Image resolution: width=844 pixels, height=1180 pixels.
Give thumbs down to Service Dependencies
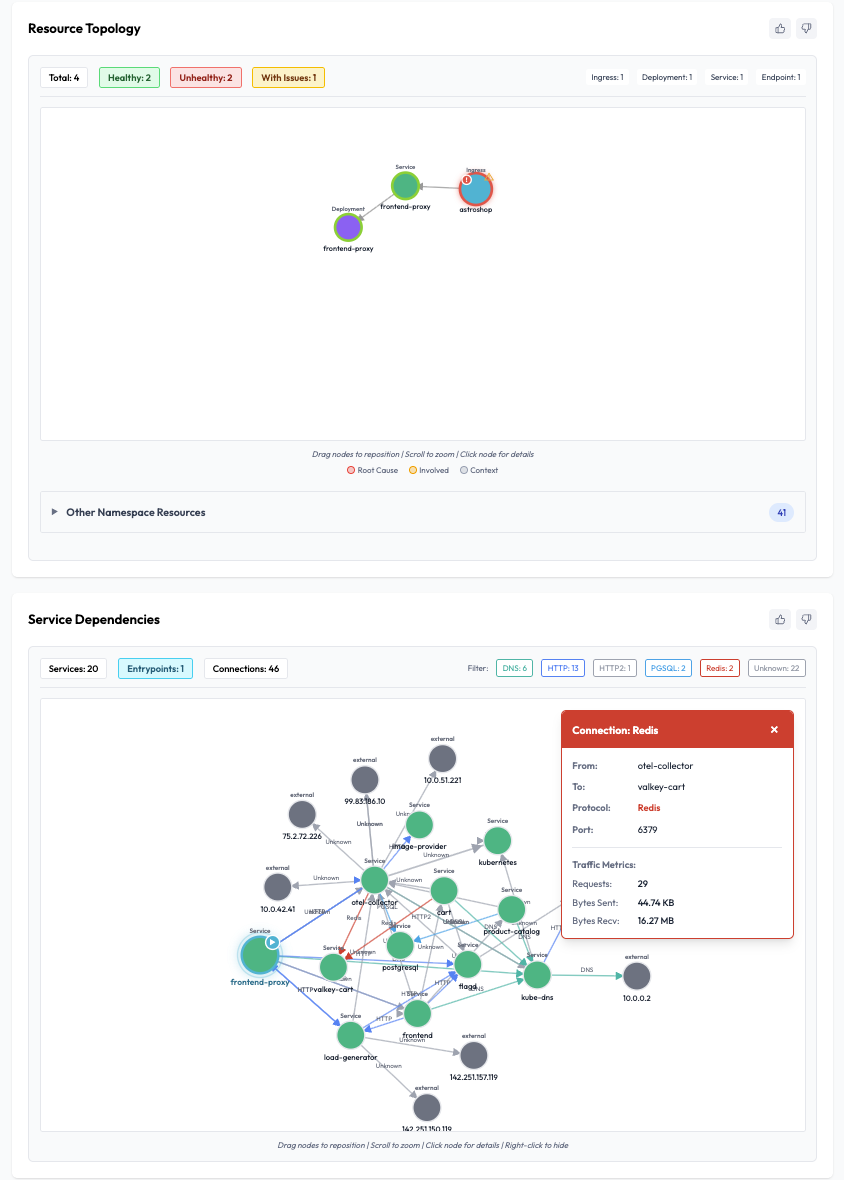pos(806,619)
